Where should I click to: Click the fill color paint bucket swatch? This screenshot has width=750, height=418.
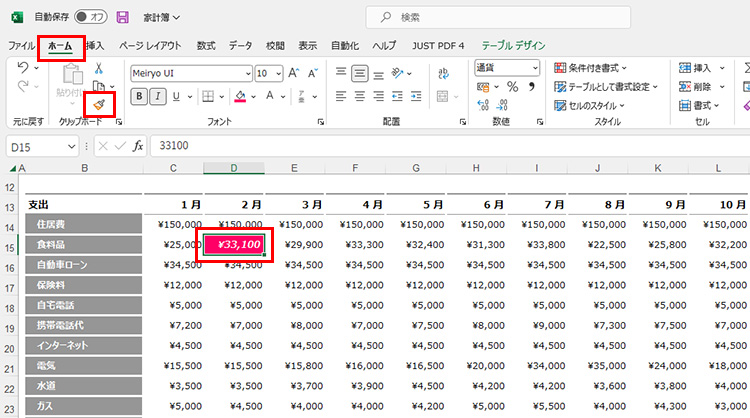coord(239,97)
